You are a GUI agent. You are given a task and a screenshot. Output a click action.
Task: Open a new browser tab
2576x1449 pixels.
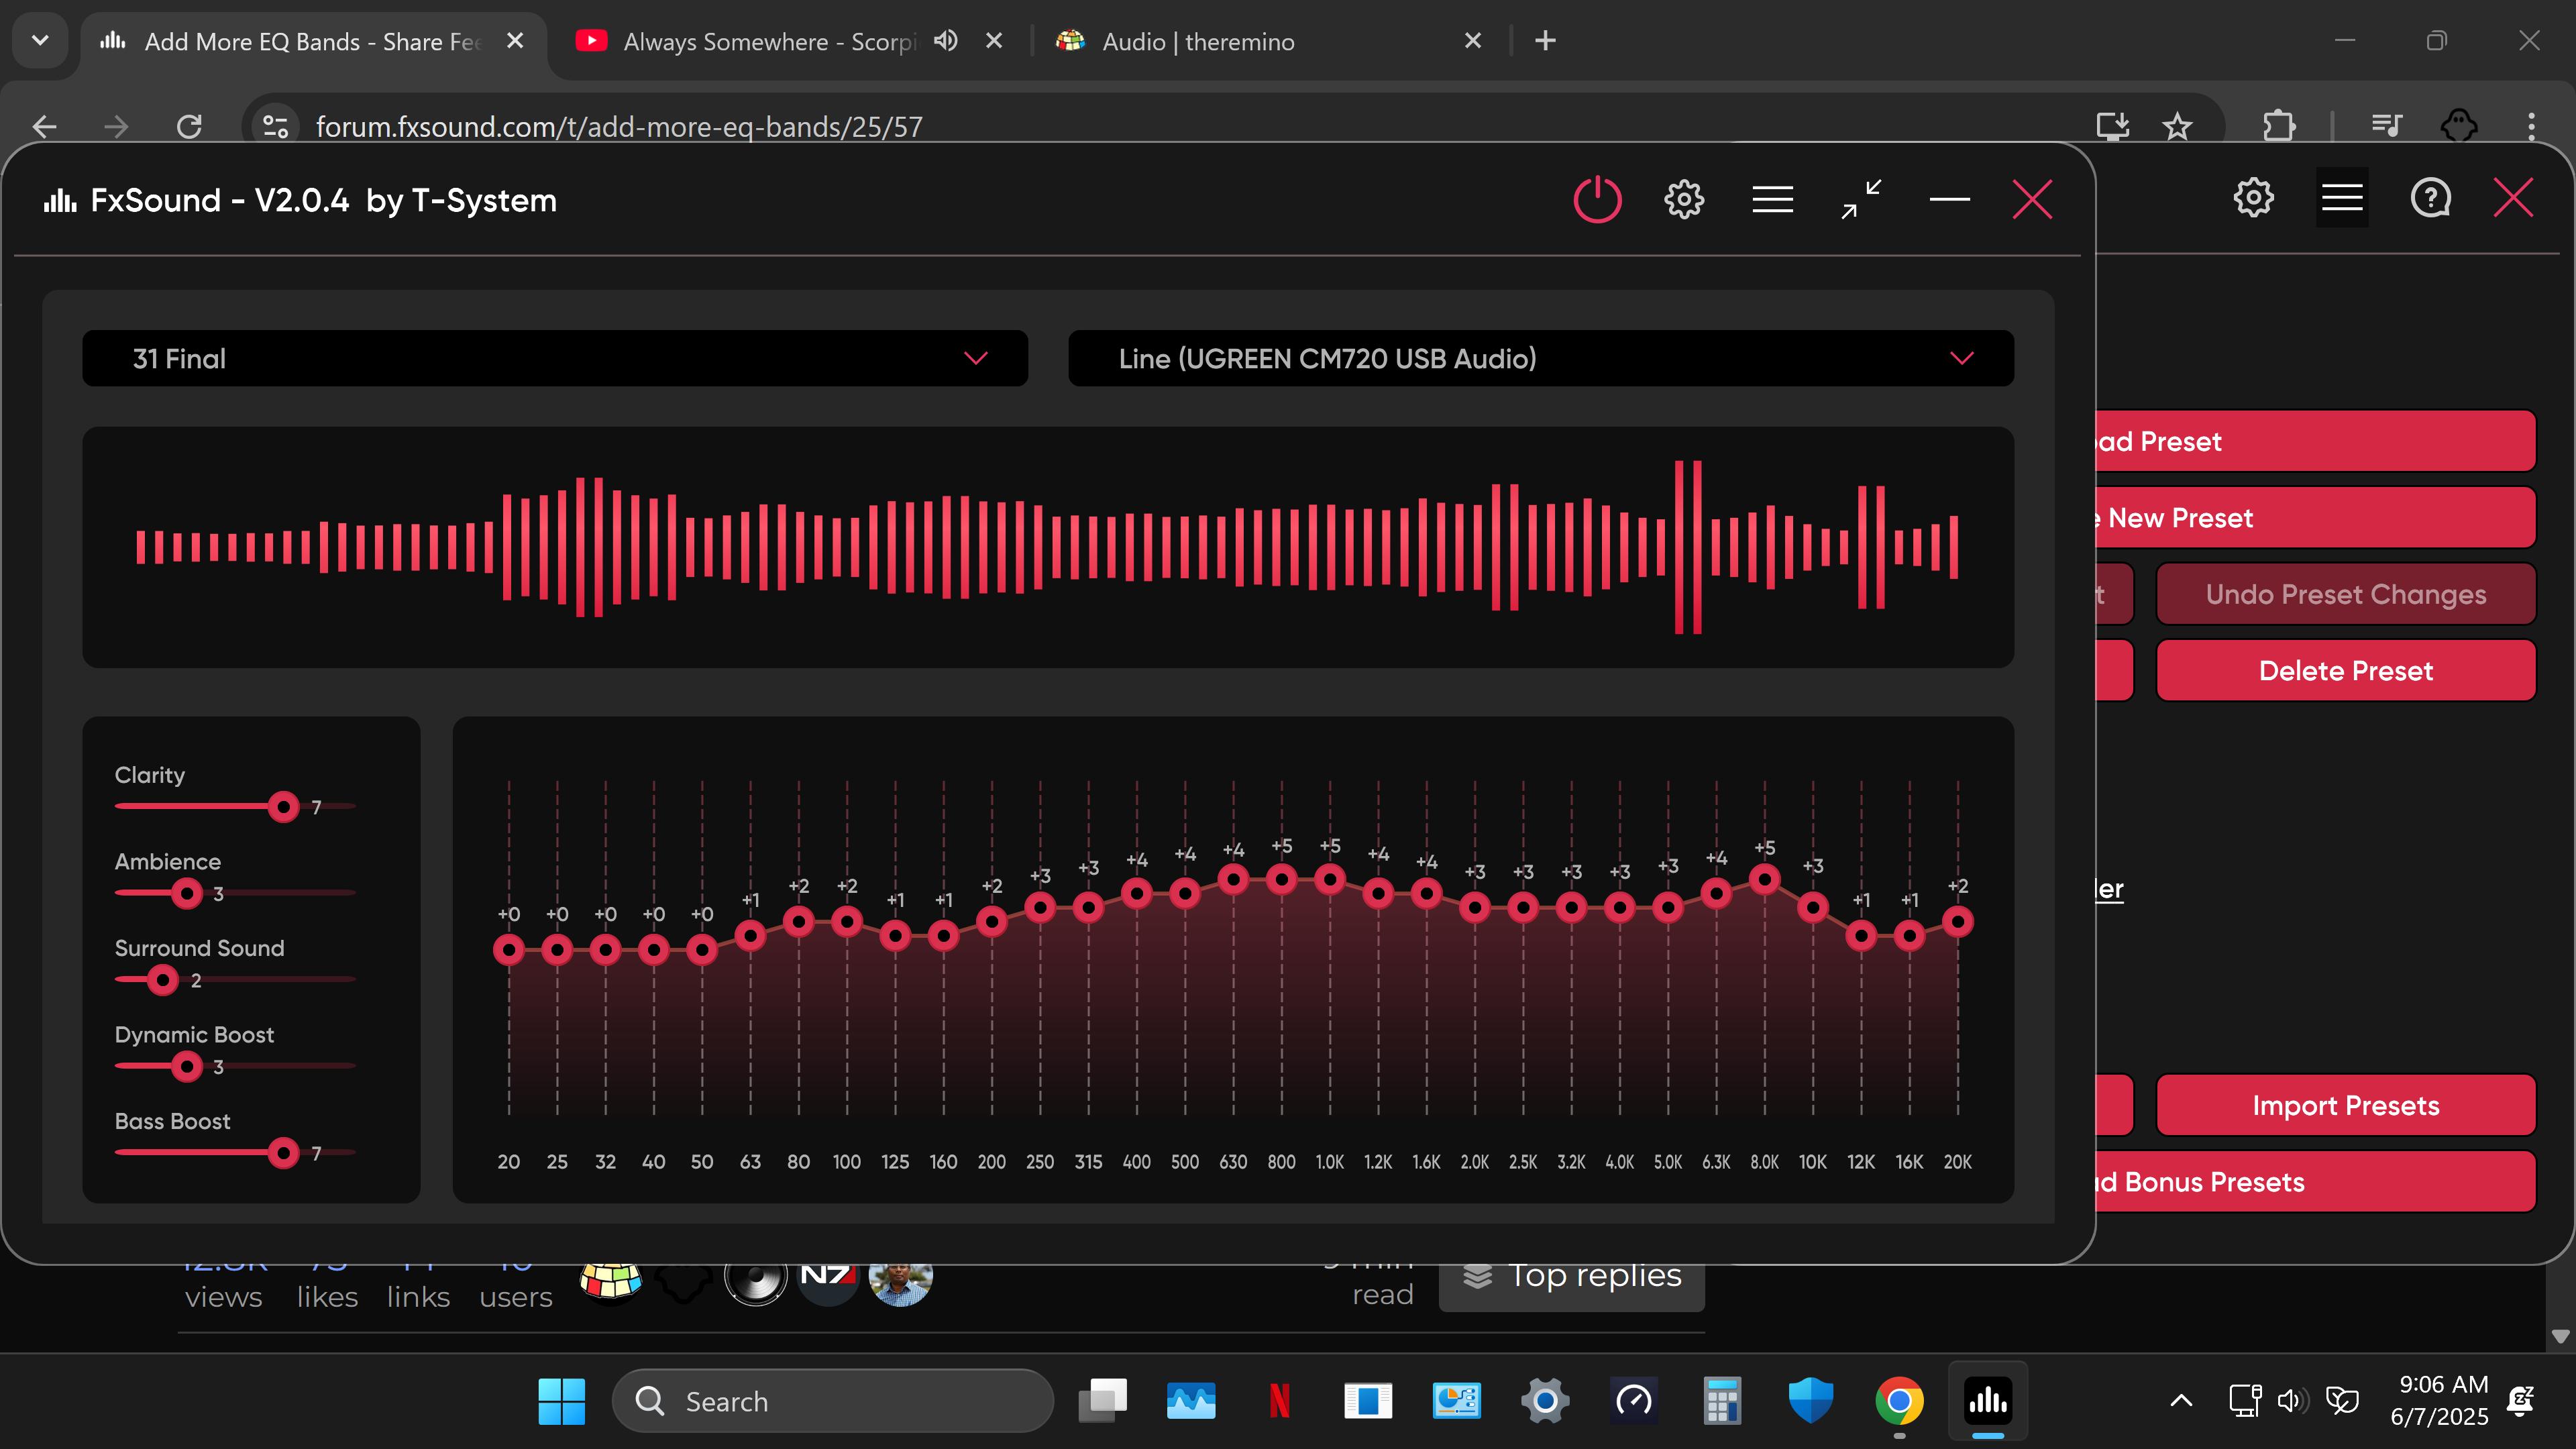pos(1545,41)
